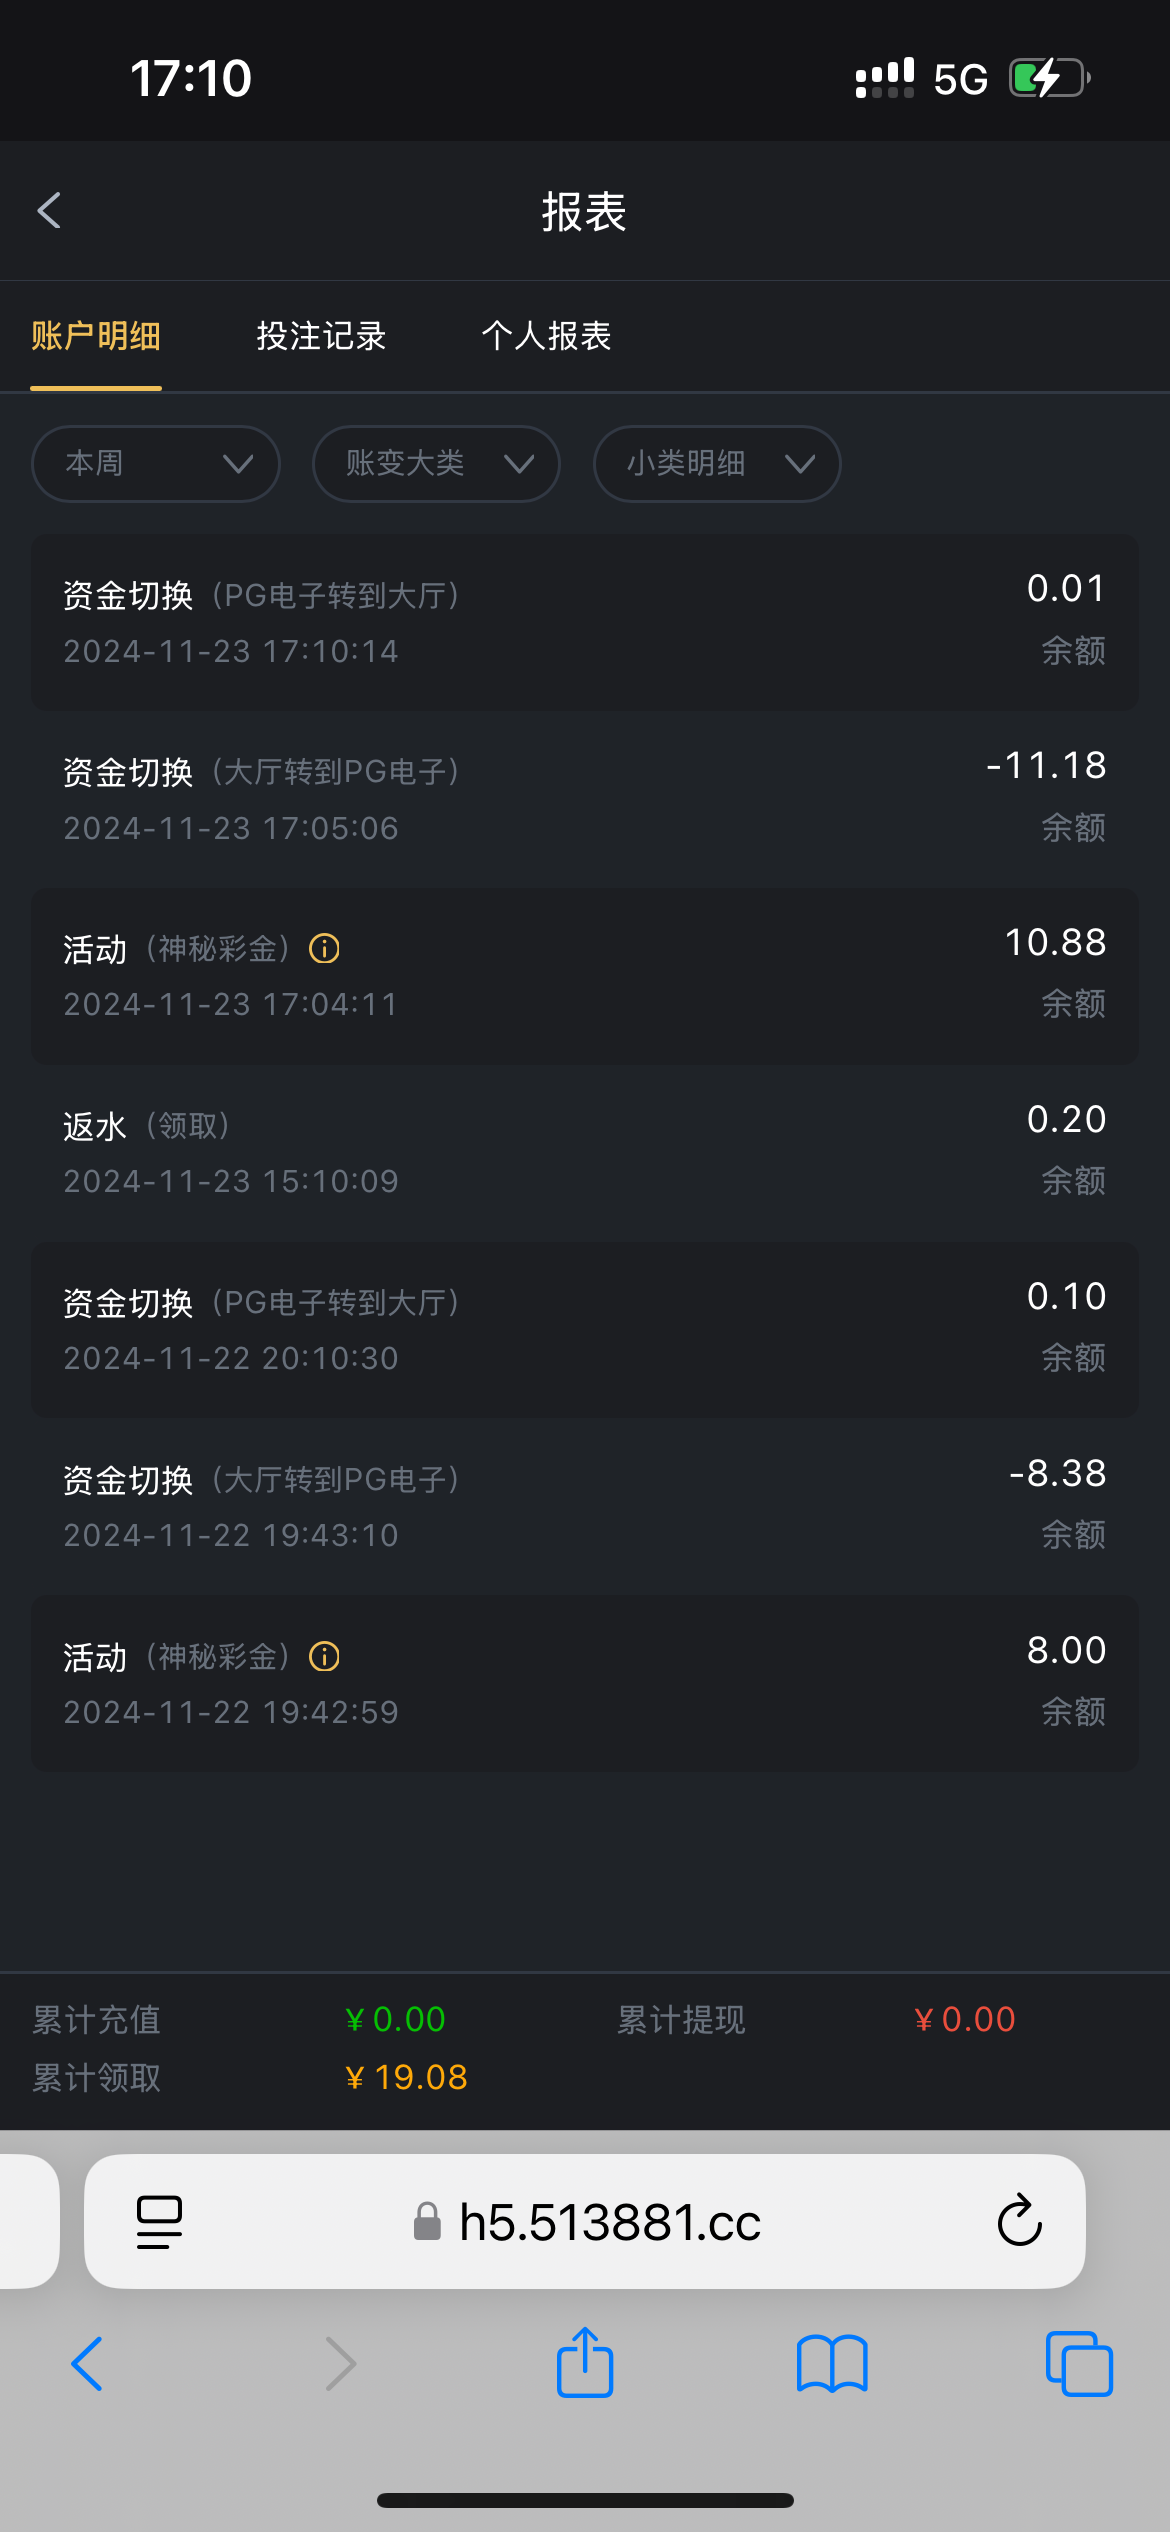Image resolution: width=1170 pixels, height=2532 pixels.
Task: Open Safari page settings menu icon
Action: 159,2222
